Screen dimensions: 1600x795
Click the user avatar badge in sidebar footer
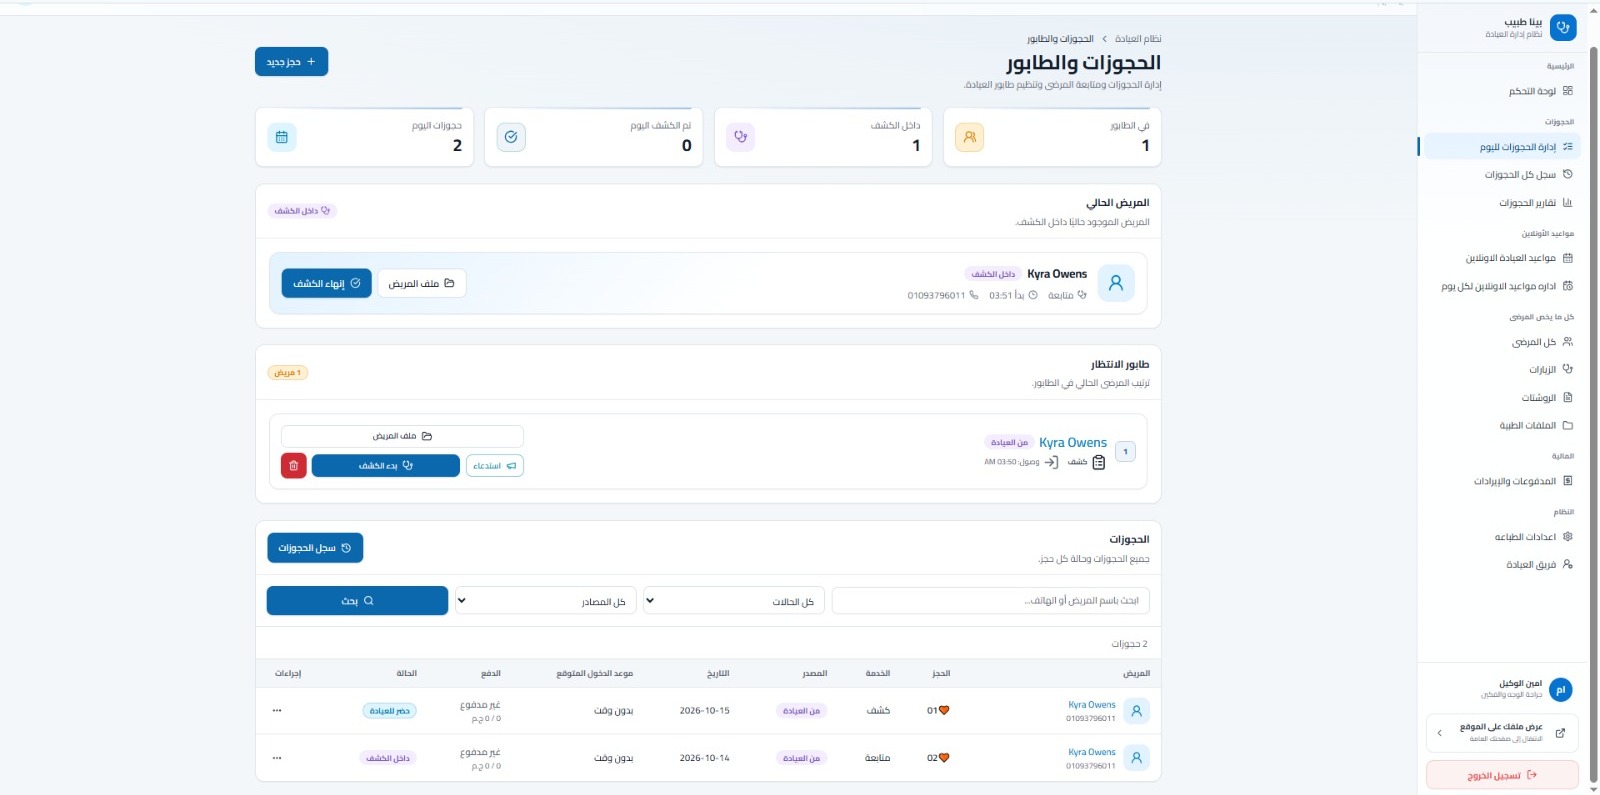coord(1561,689)
